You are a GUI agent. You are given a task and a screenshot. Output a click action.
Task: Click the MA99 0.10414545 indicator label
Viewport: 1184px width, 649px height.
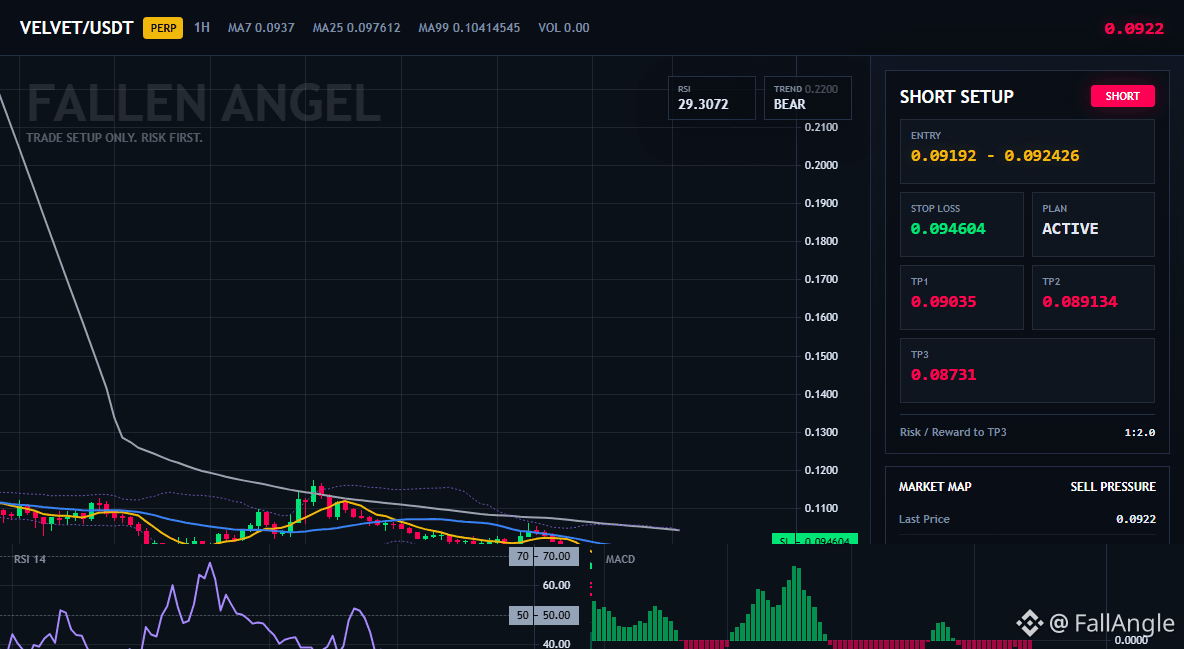click(x=469, y=27)
